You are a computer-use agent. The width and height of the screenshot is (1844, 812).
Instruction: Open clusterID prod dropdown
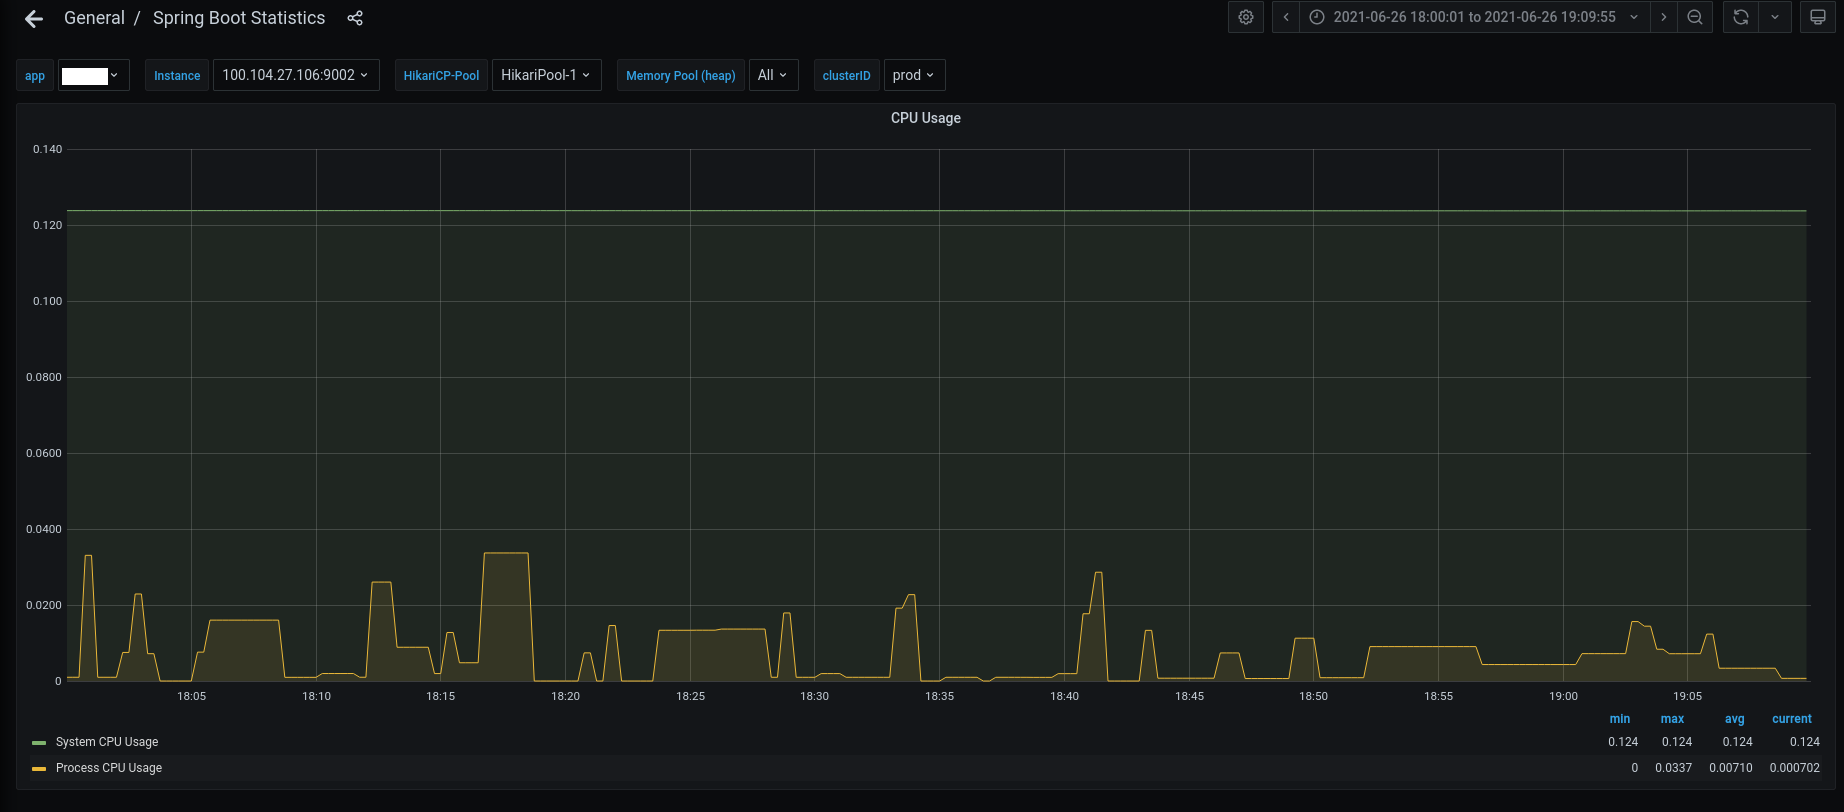tap(914, 75)
